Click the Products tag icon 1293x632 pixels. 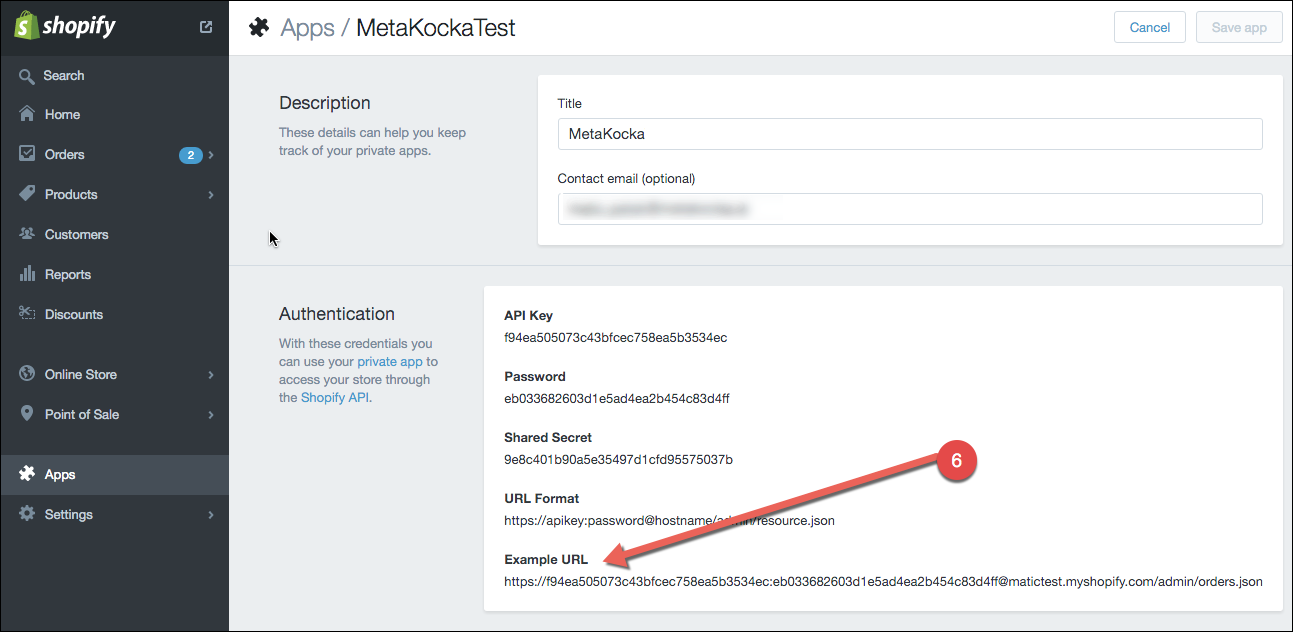[x=27, y=194]
